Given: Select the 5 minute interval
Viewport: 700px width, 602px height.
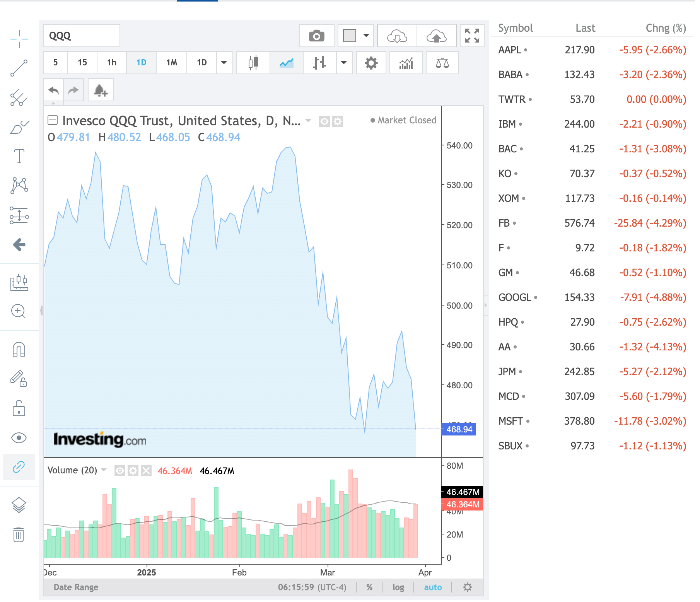Looking at the screenshot, I should coord(55,63).
